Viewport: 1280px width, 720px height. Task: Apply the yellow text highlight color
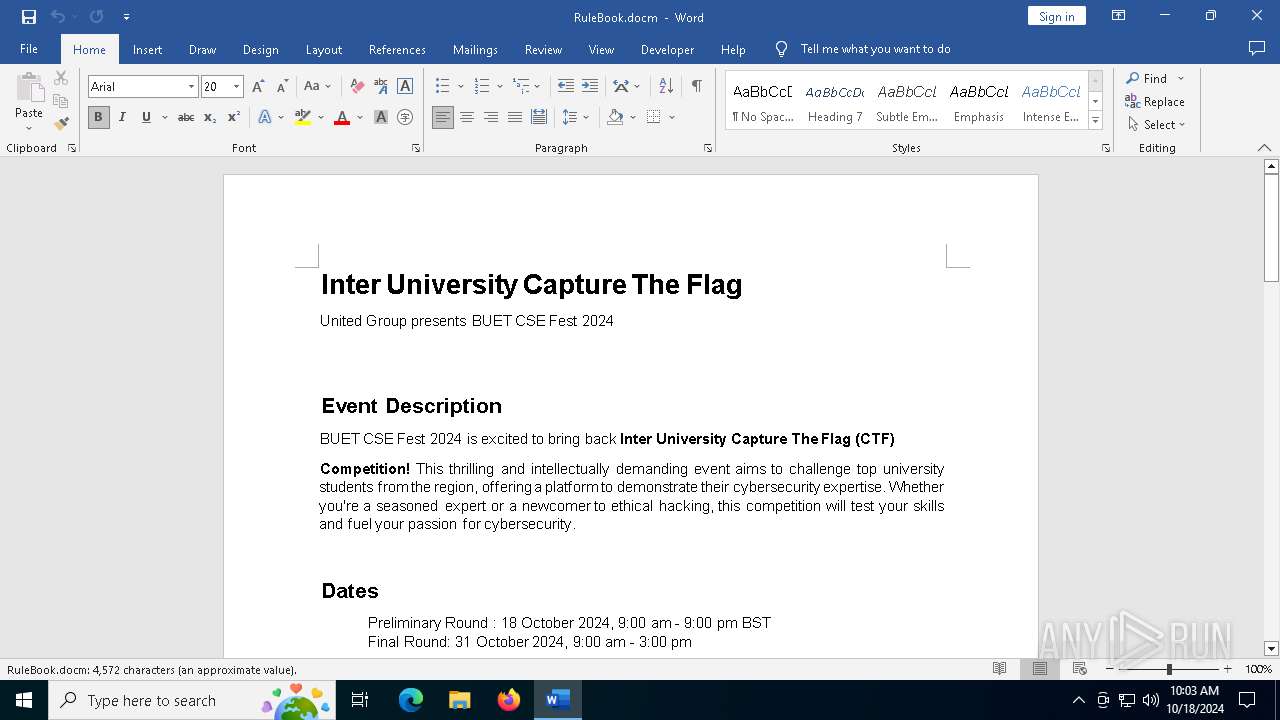(303, 117)
